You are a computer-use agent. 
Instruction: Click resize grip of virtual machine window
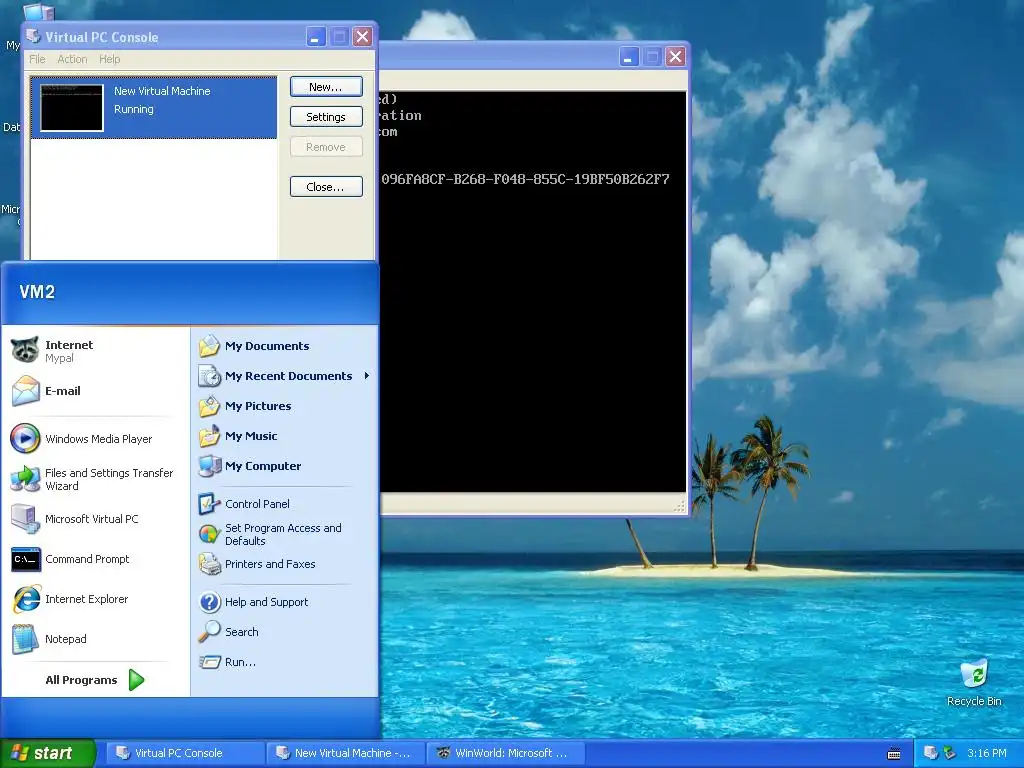coord(680,507)
